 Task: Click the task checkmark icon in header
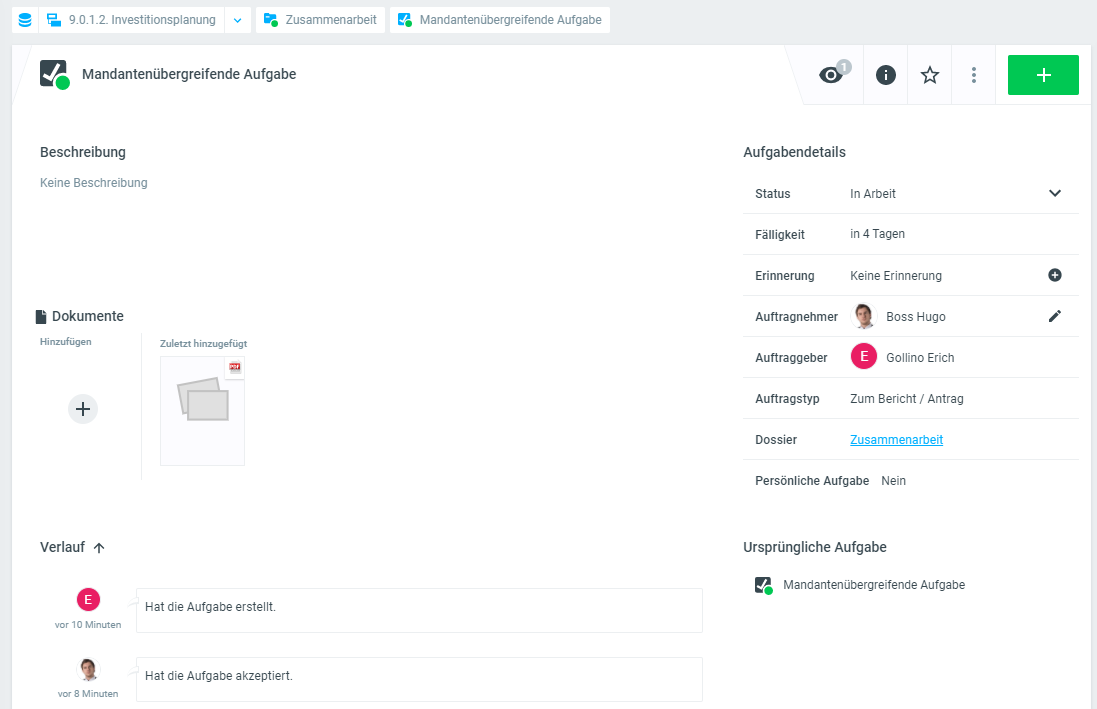(54, 74)
